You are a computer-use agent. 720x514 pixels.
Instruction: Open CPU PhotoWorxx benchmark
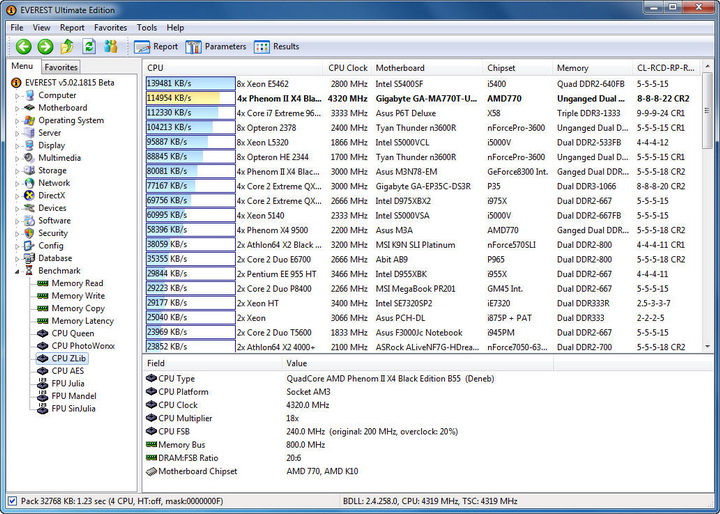click(x=83, y=346)
